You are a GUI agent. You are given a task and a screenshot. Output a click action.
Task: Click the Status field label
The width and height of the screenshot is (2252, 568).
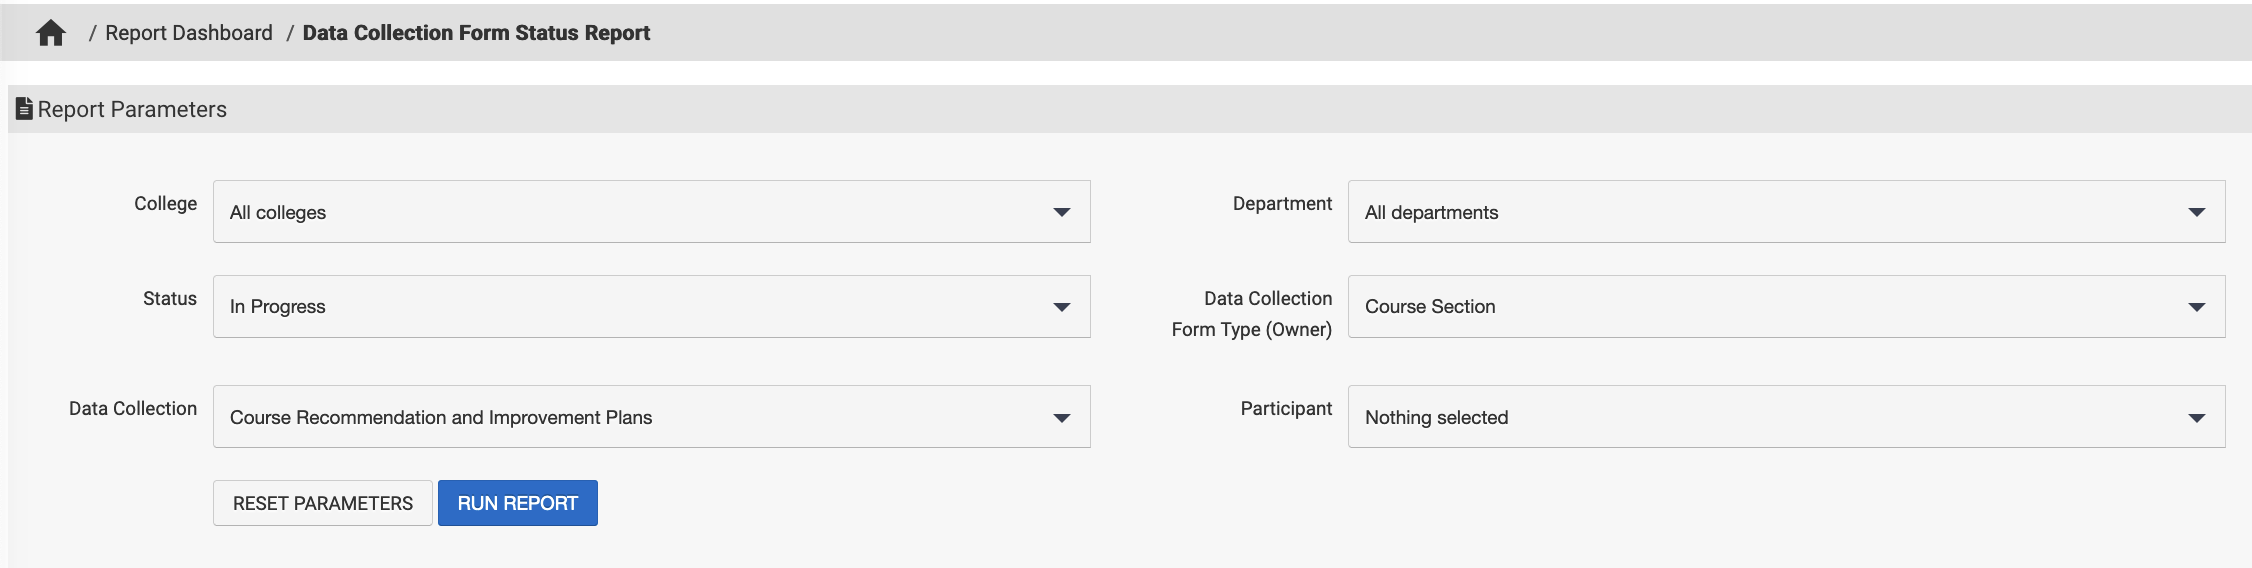[x=170, y=298]
